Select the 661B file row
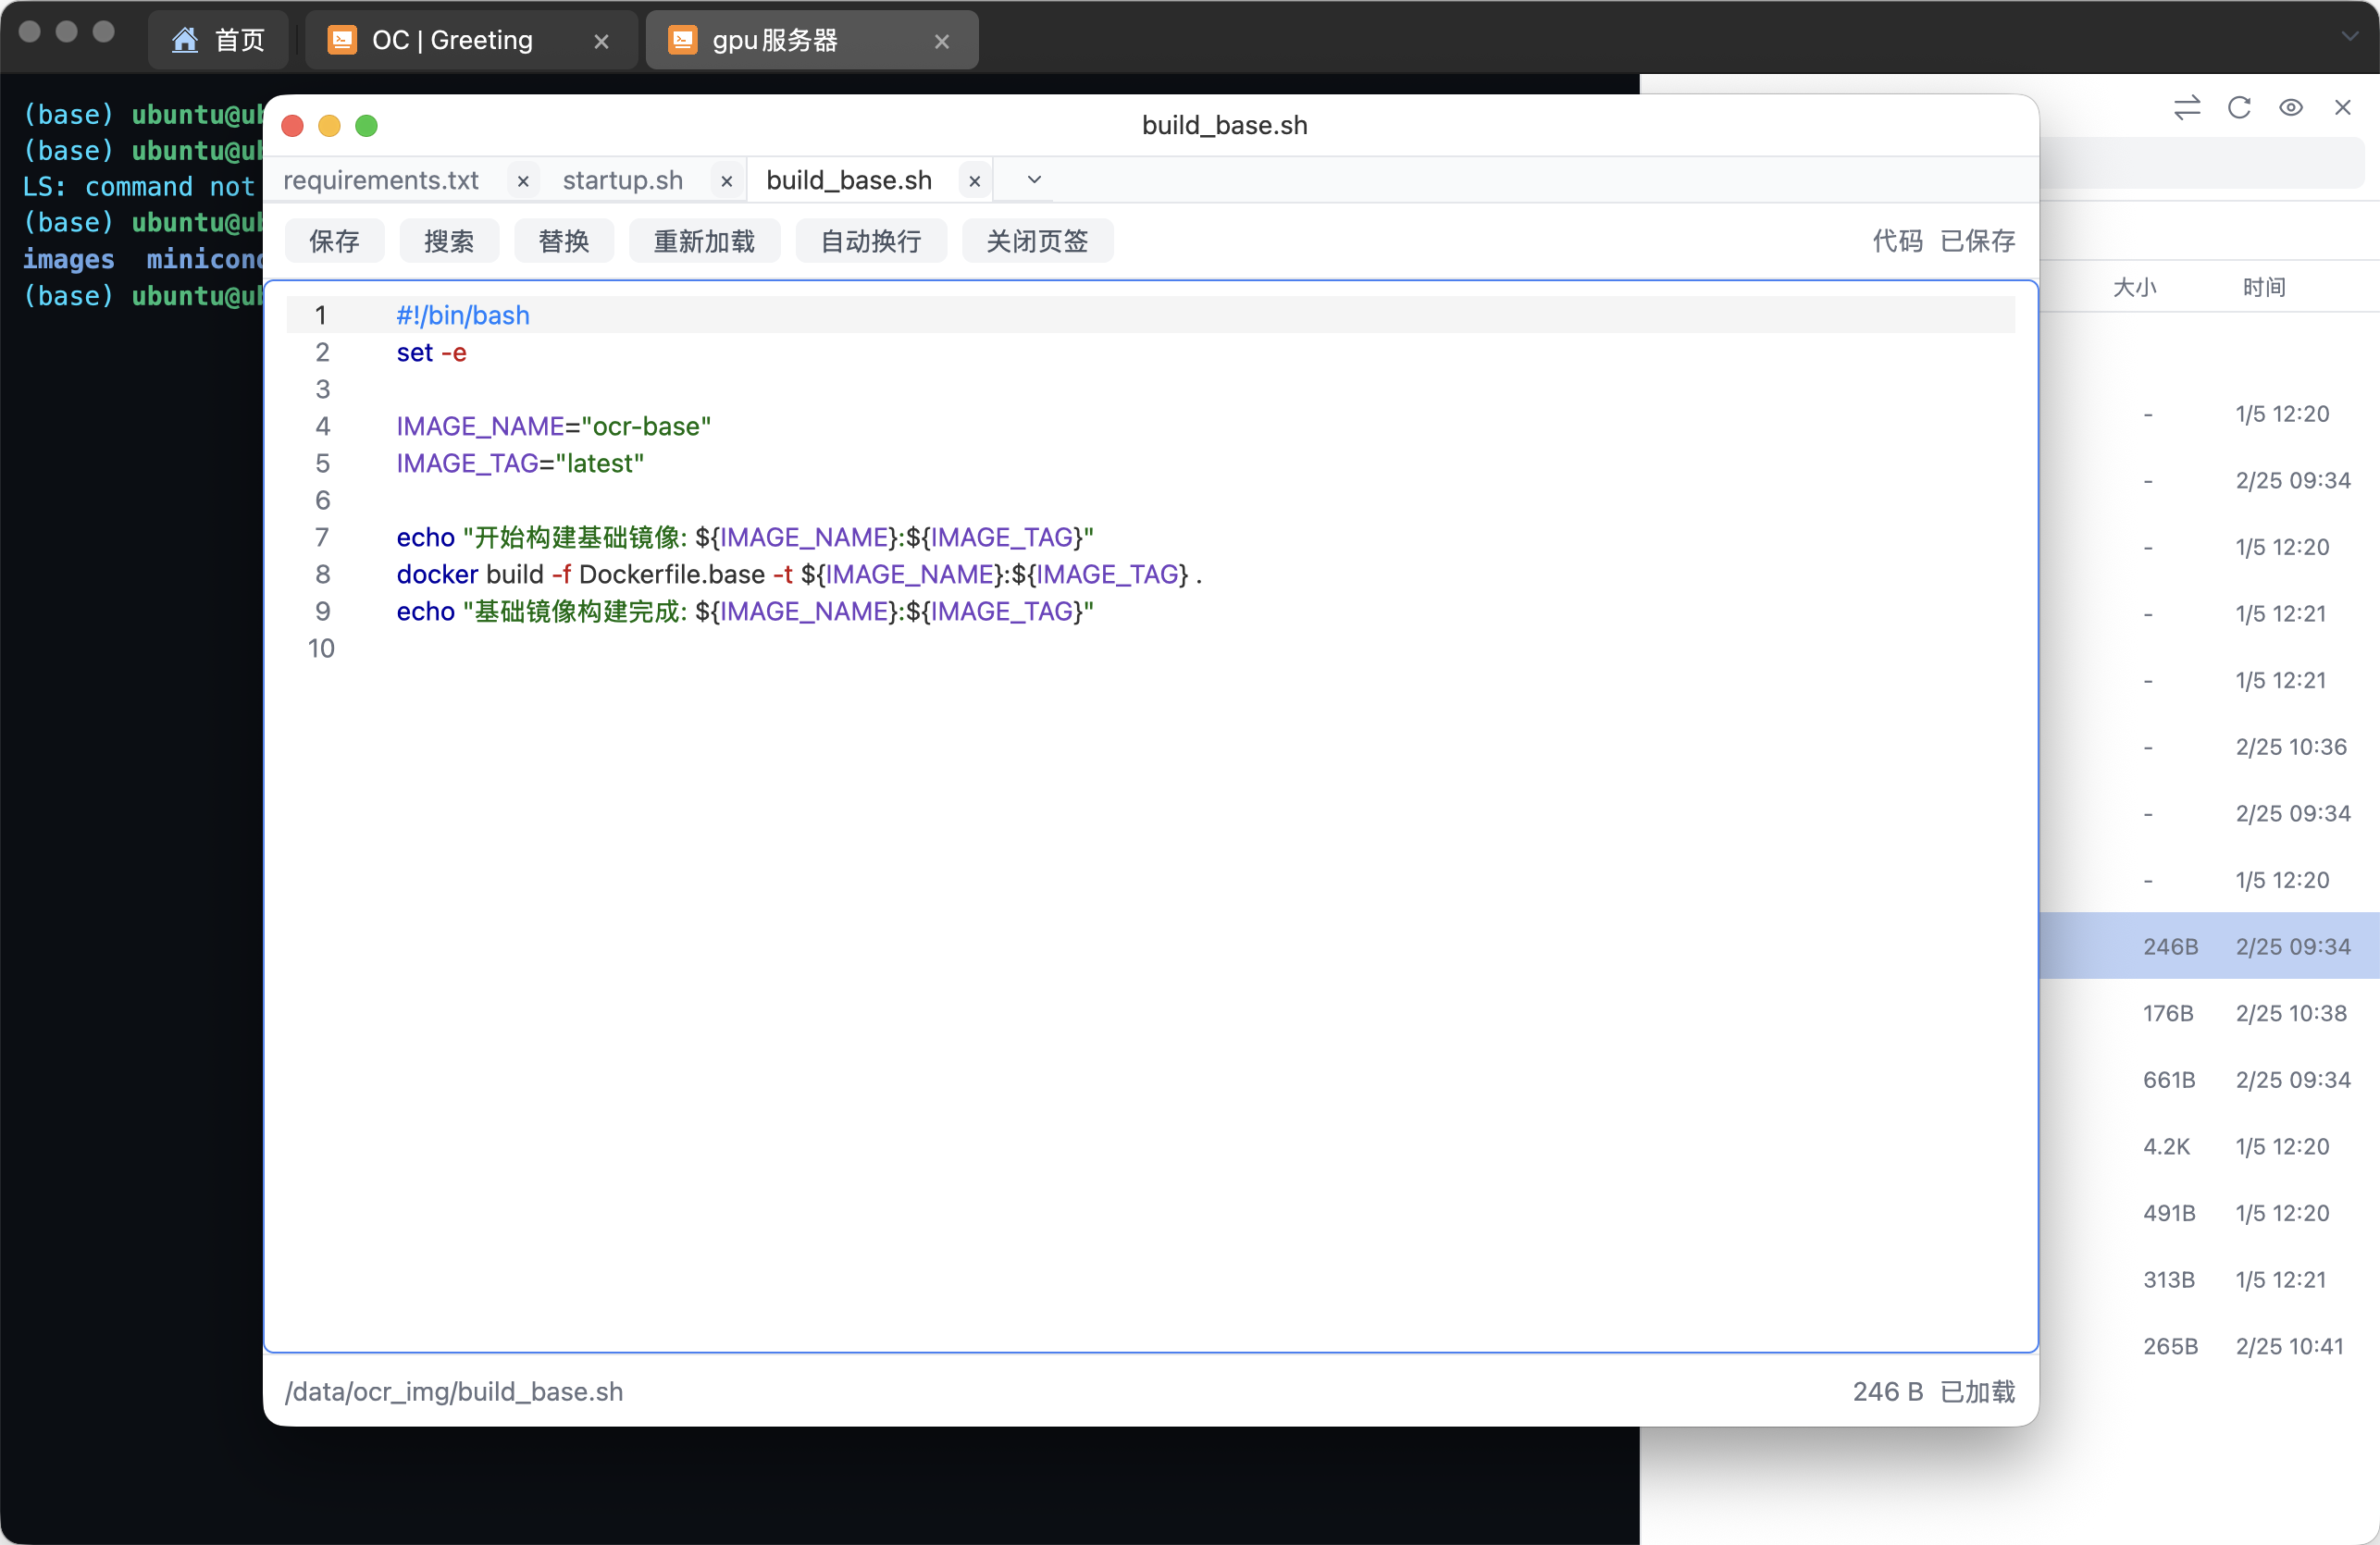The height and width of the screenshot is (1545, 2380). pyautogui.click(x=2209, y=1079)
